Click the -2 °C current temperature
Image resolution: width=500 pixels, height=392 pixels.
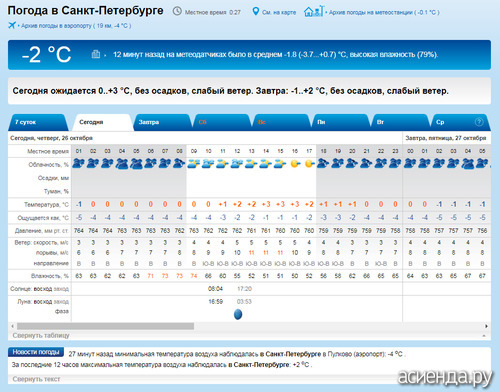46,54
